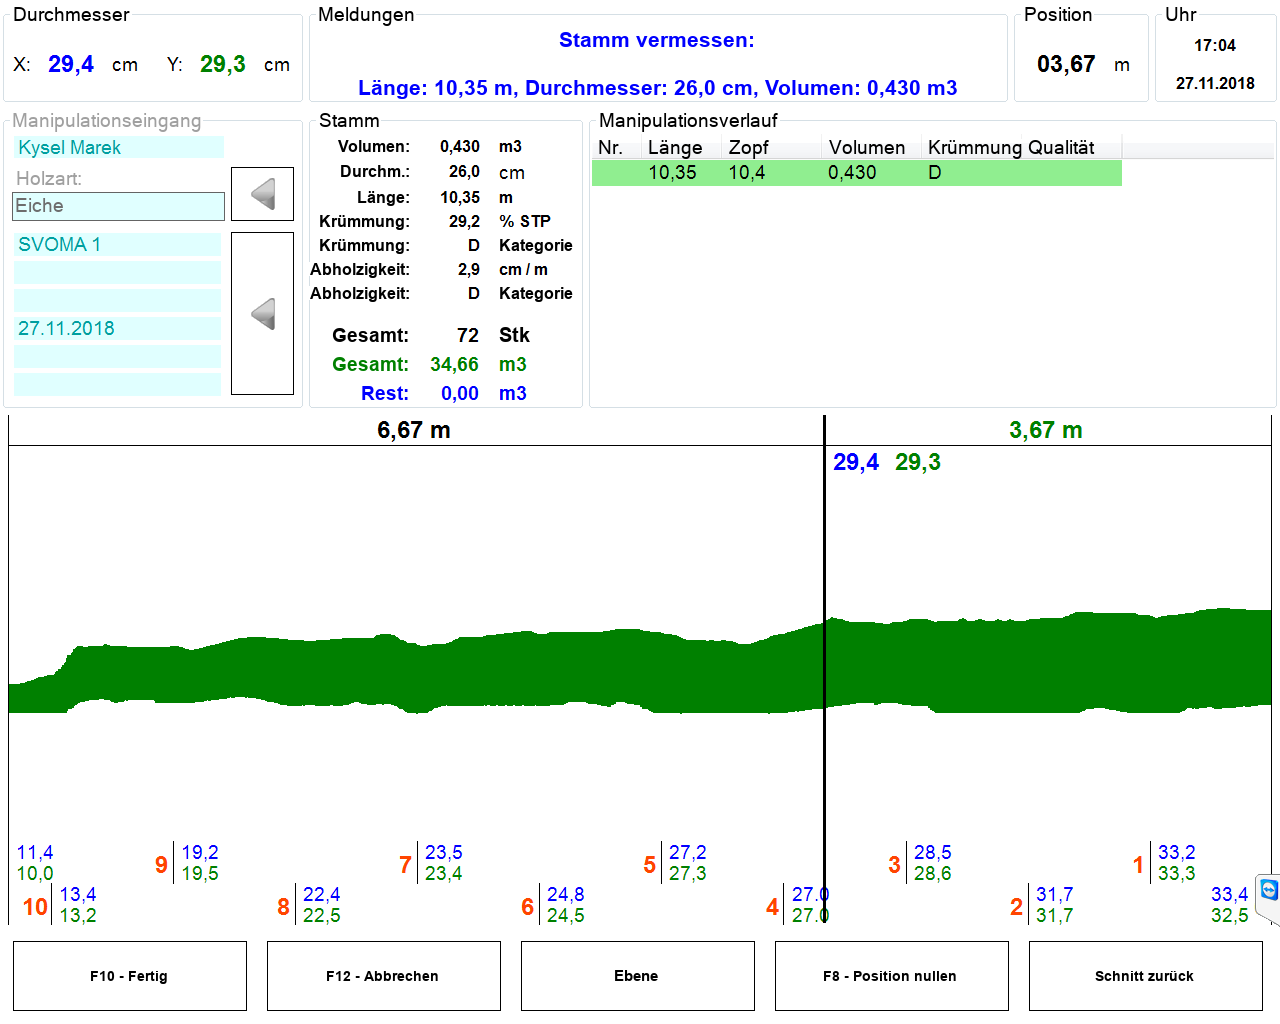This screenshot has width=1280, height=1024.
Task: Click F8 - Position nullen button
Action: point(891,976)
